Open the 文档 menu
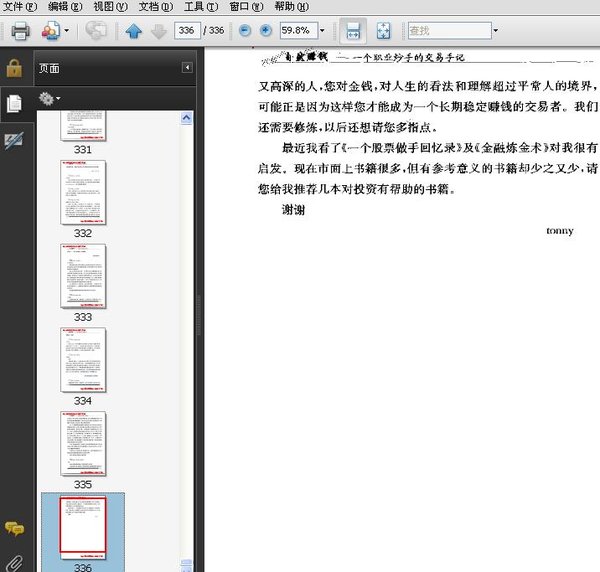Viewport: 600px width, 572px height. coord(156,7)
